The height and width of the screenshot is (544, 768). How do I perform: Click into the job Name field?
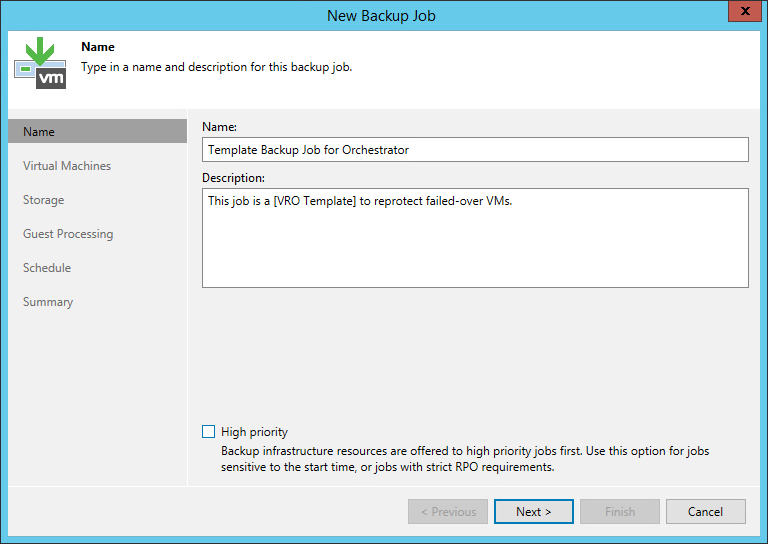(475, 150)
